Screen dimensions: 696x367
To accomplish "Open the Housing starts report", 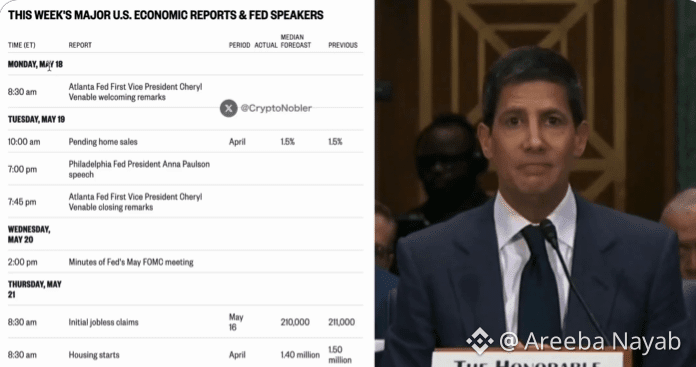I will [94, 355].
